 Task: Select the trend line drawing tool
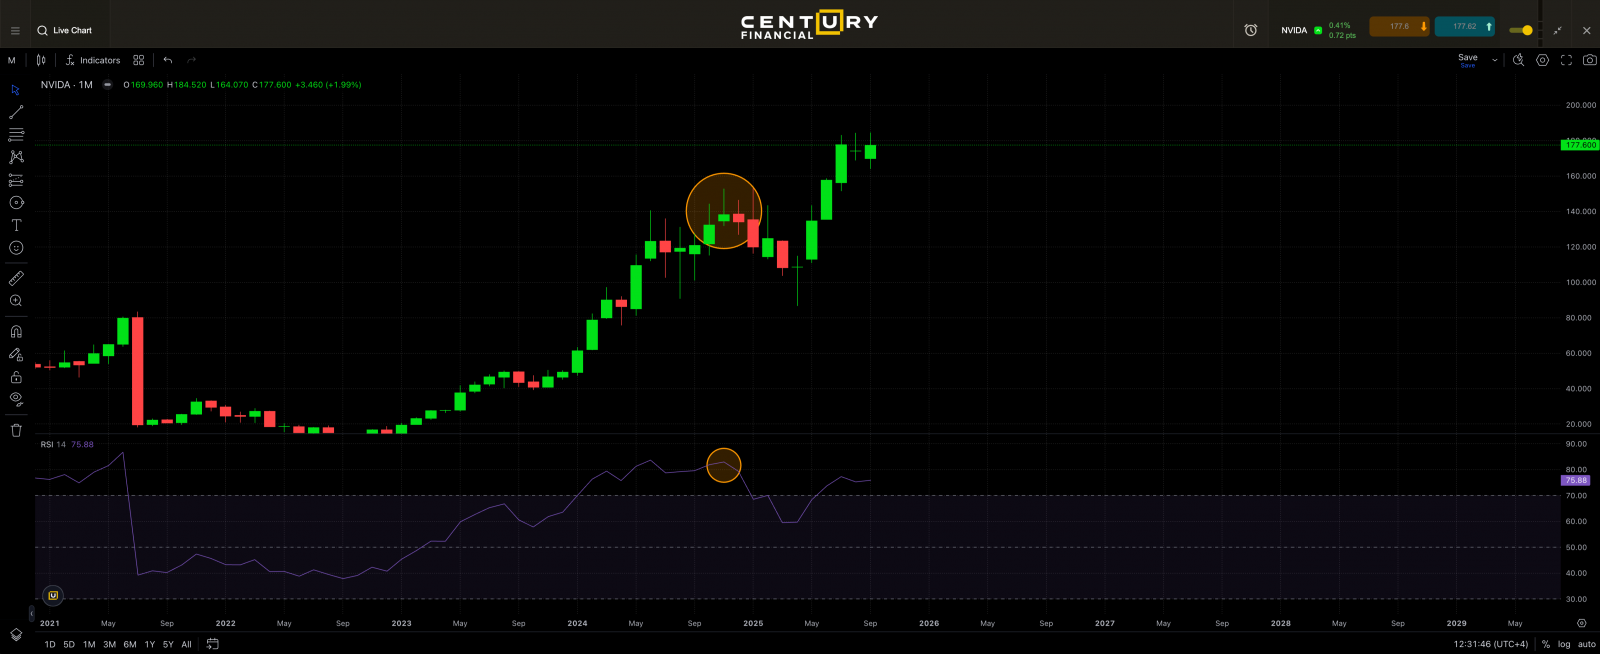16,112
